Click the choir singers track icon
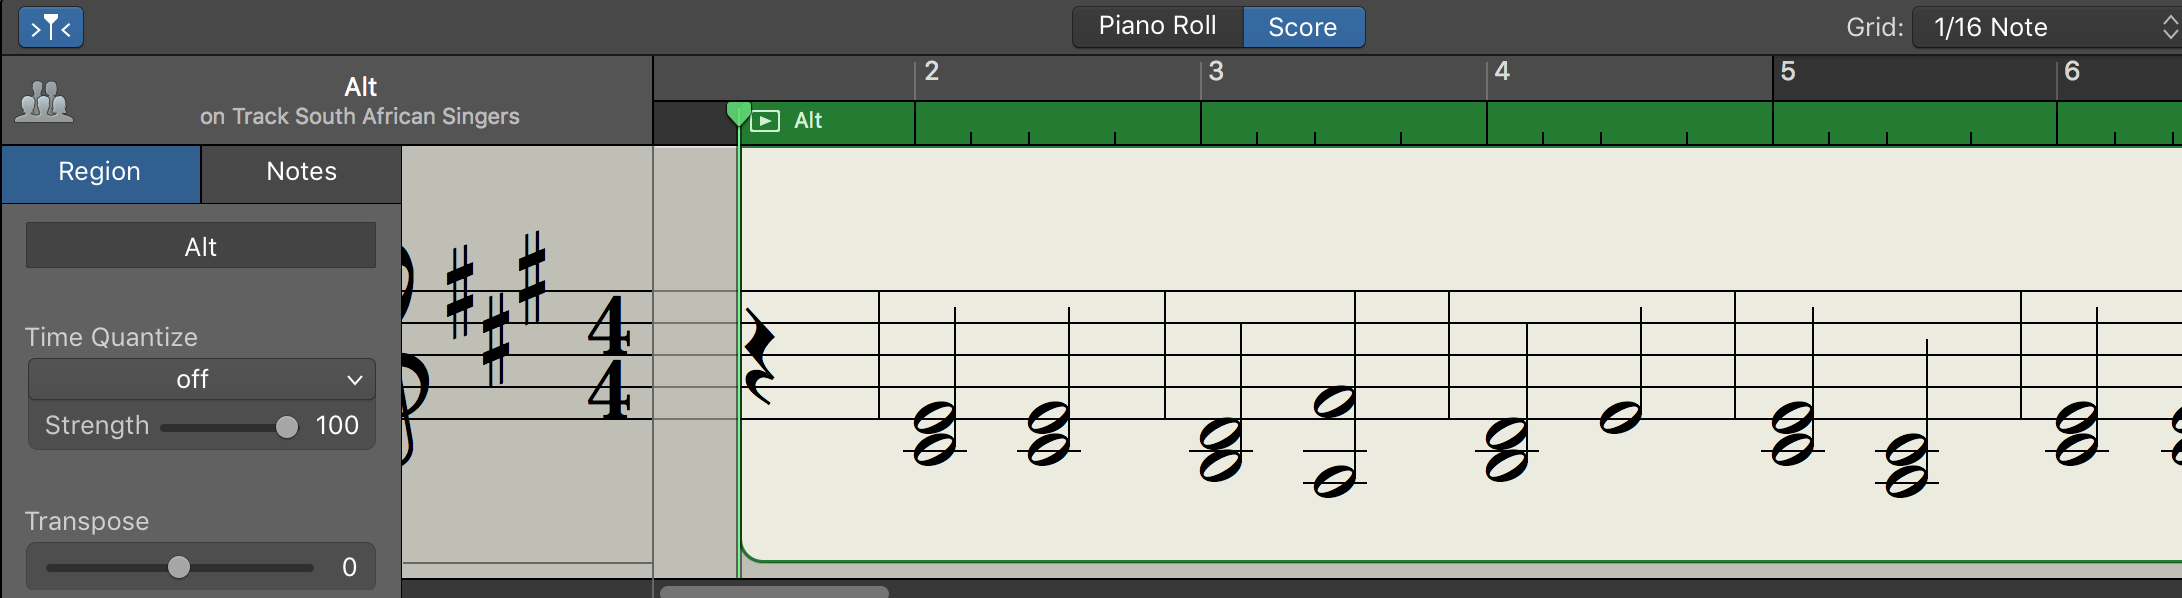Image resolution: width=2182 pixels, height=598 pixels. coord(45,102)
